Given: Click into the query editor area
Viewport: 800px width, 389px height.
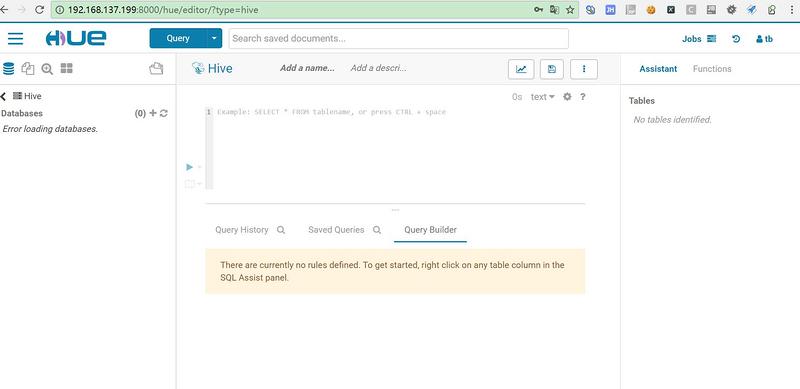Looking at the screenshot, I should click(398, 148).
